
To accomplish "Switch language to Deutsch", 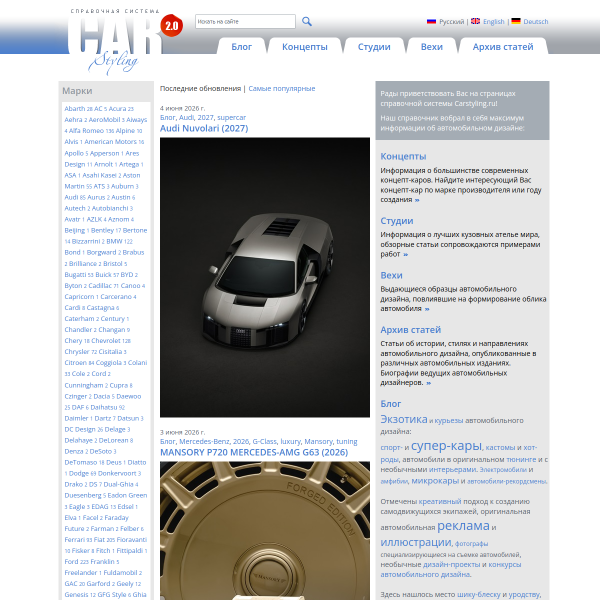I will (536, 22).
